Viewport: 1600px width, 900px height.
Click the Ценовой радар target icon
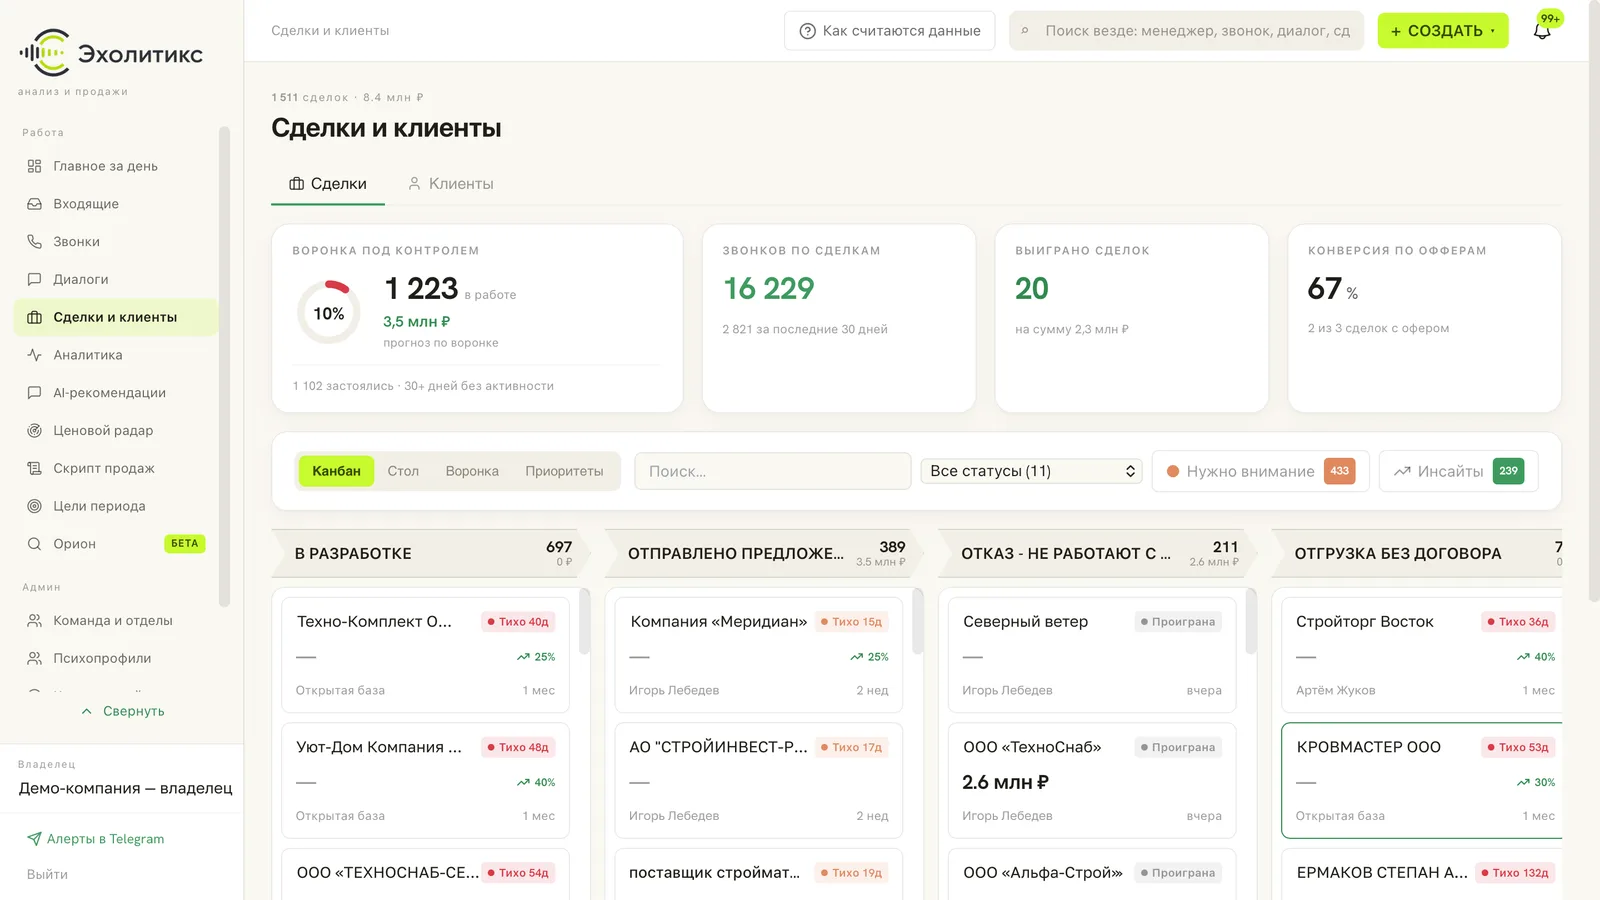tap(34, 431)
